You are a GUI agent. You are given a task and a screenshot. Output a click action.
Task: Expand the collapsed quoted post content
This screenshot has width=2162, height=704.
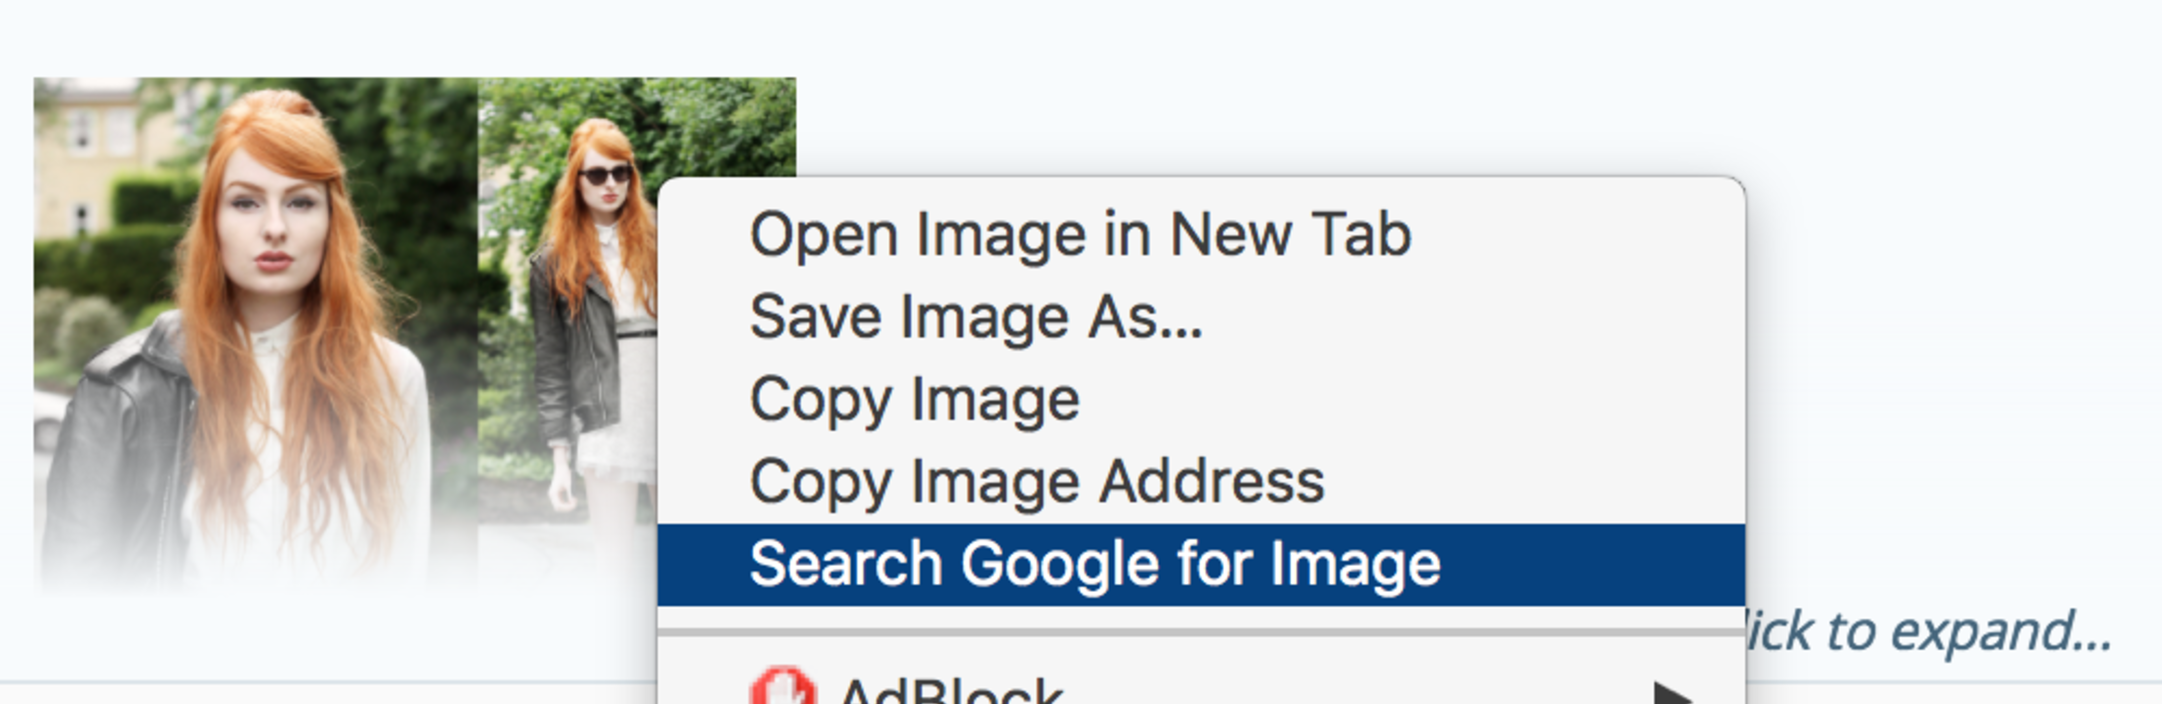click(1928, 631)
